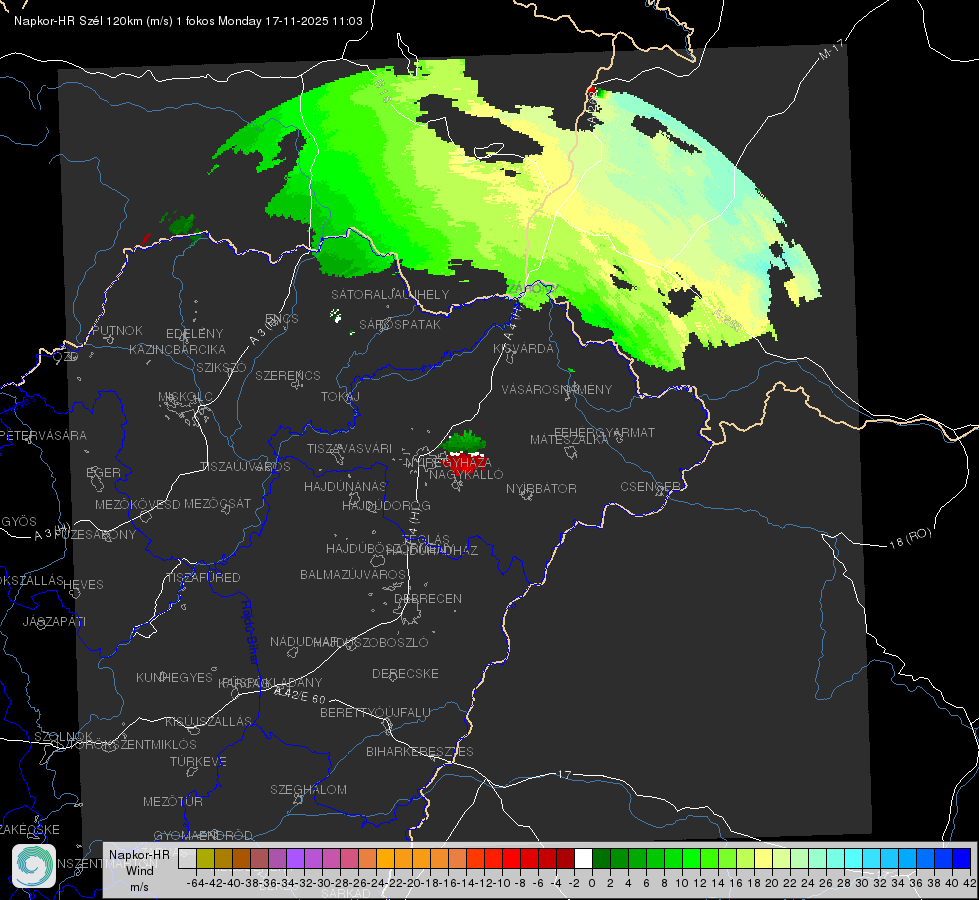979x900 pixels.
Task: Click the HAJDÚNÁNÁS city label
Action: [x=345, y=486]
